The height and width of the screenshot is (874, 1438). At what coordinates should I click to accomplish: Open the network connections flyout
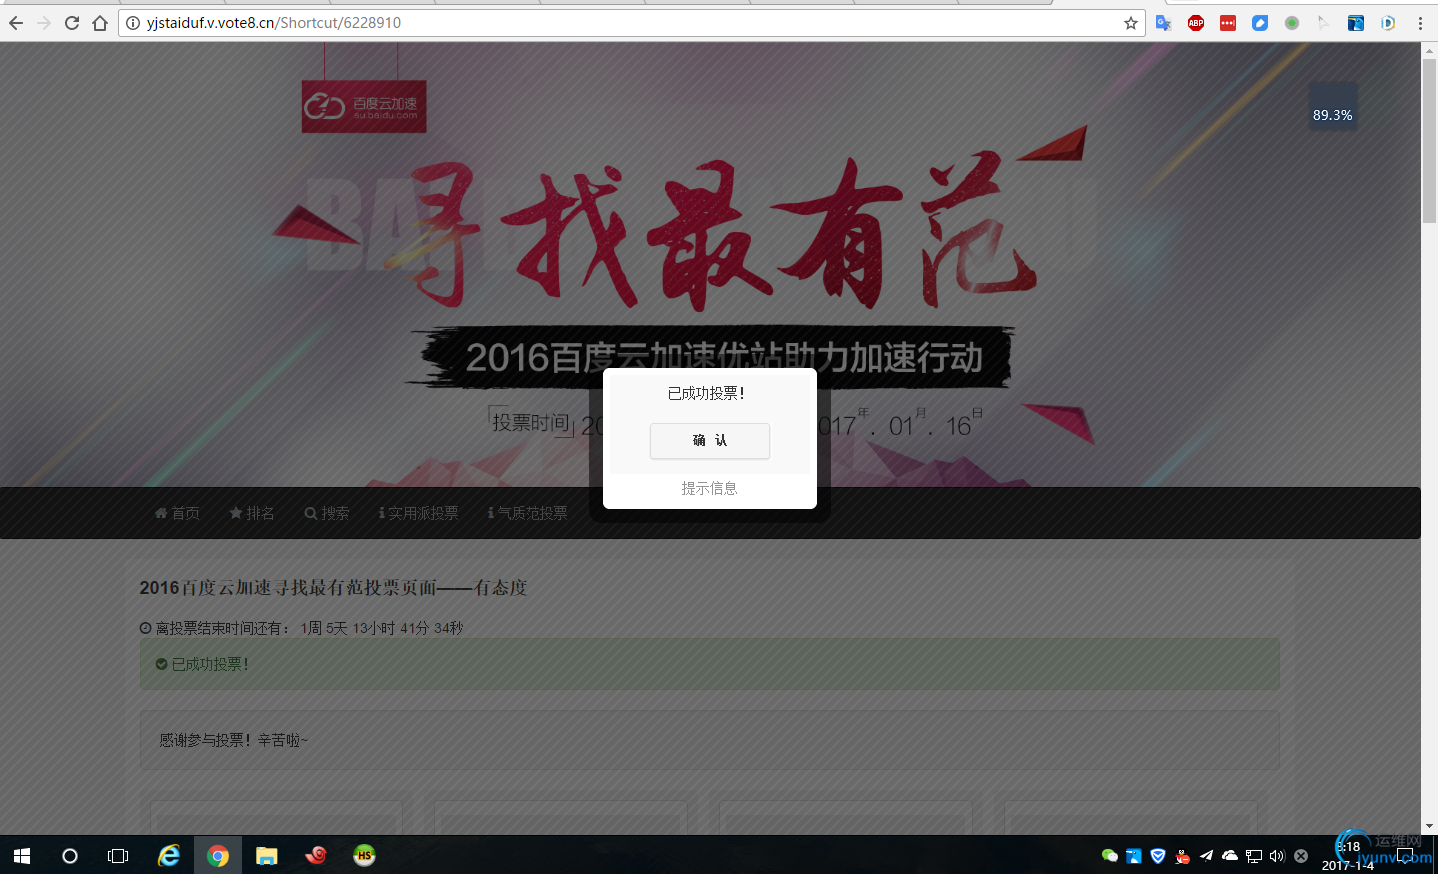pos(1253,856)
